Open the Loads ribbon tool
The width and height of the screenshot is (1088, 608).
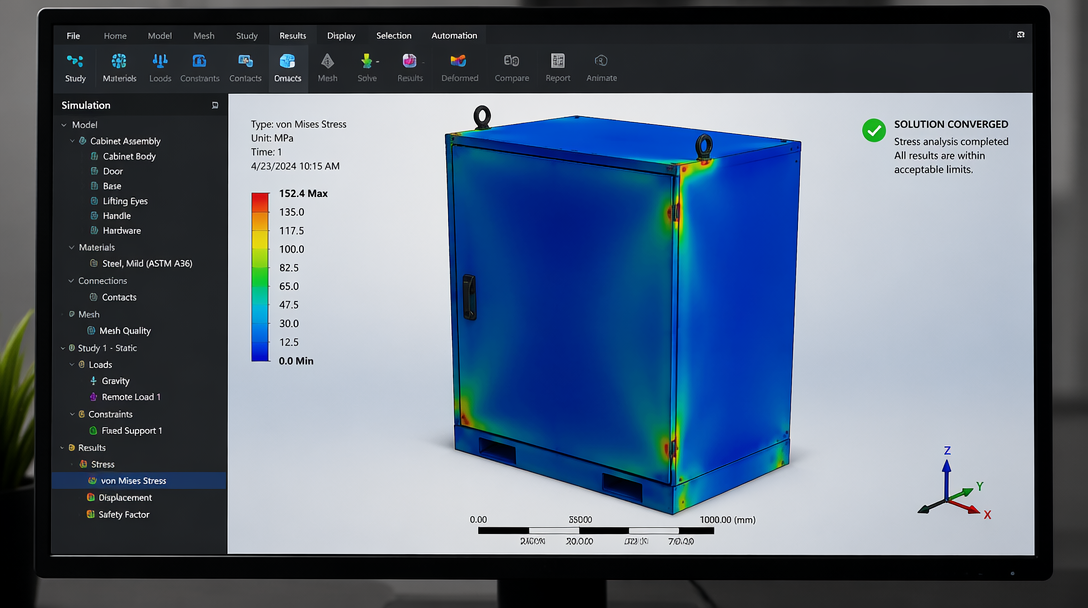tap(160, 68)
